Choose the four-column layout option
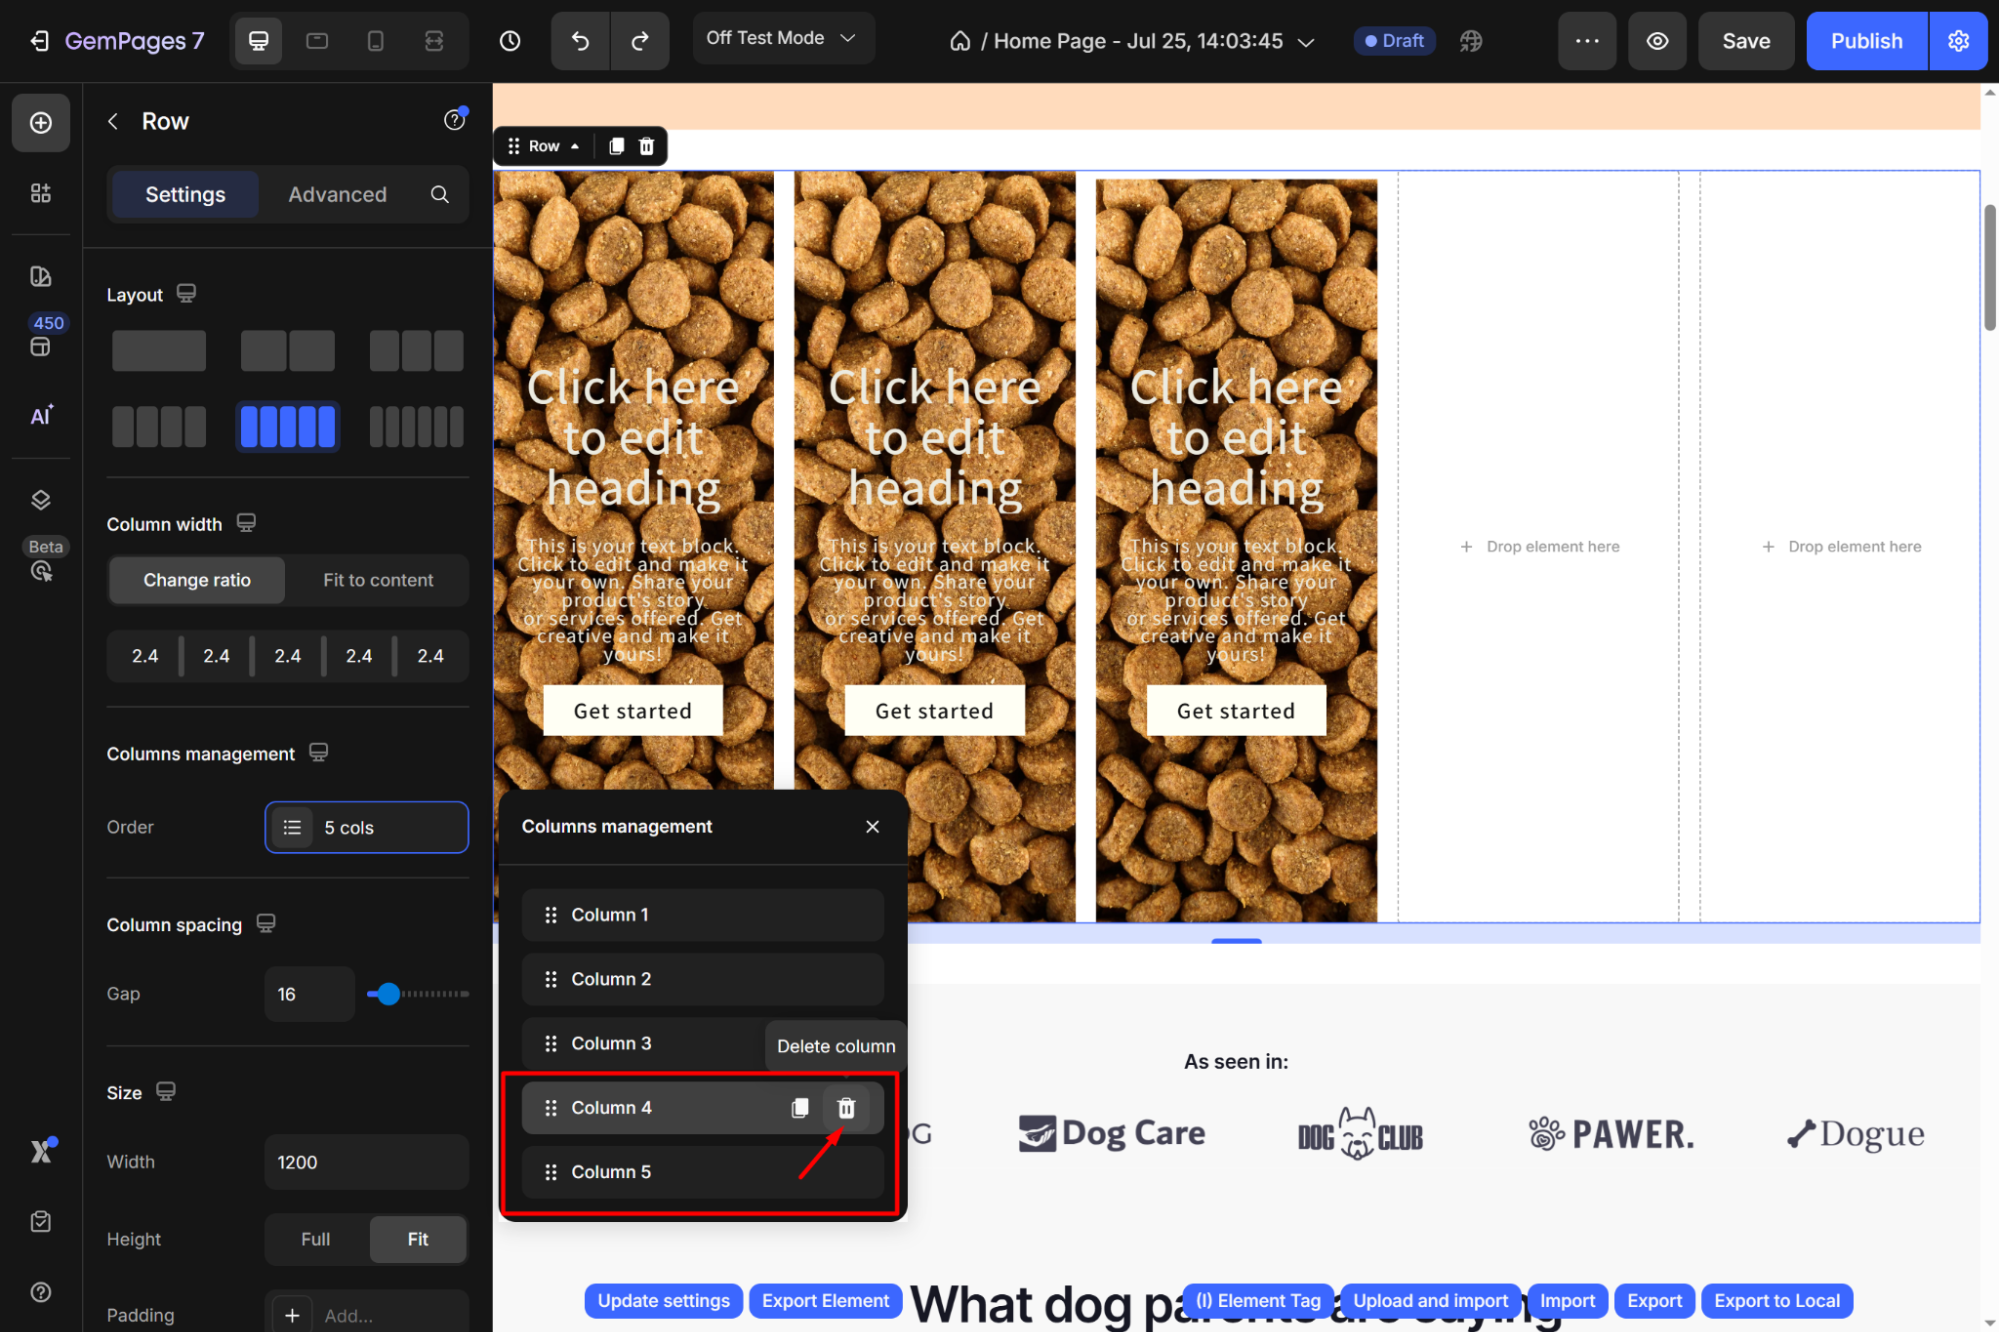 pos(159,427)
